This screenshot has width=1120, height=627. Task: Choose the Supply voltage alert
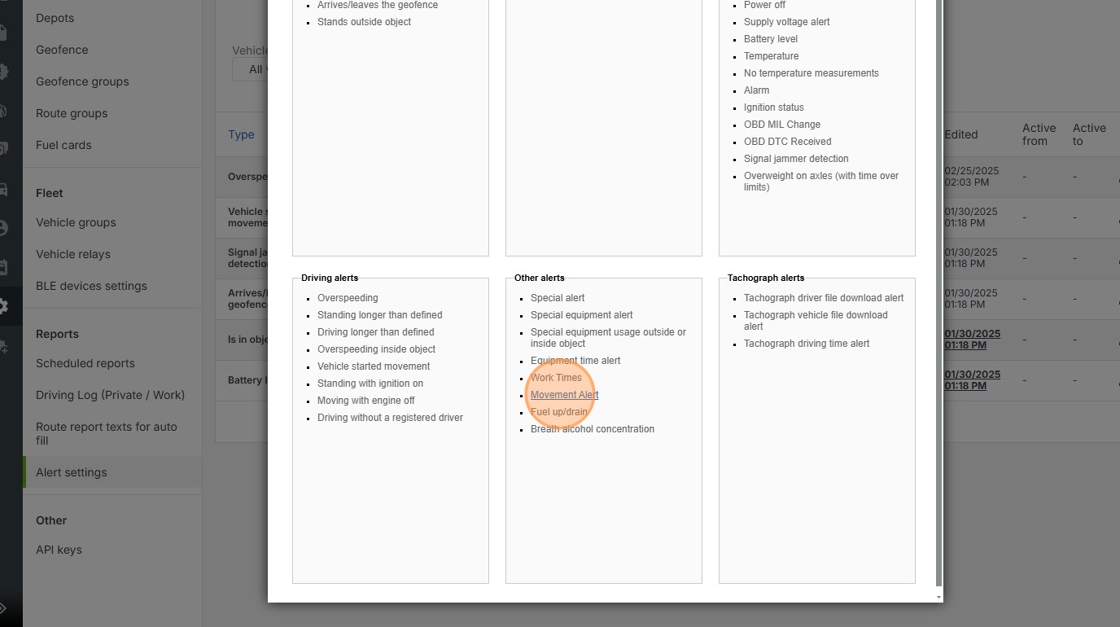[786, 22]
